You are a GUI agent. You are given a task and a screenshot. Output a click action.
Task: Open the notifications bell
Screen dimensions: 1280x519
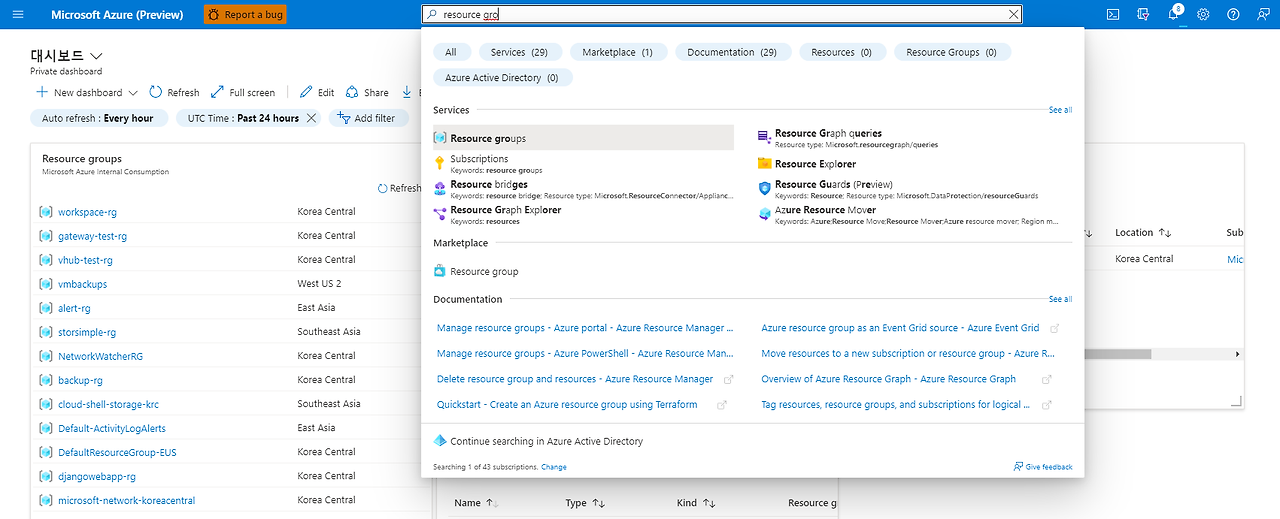[1174, 15]
